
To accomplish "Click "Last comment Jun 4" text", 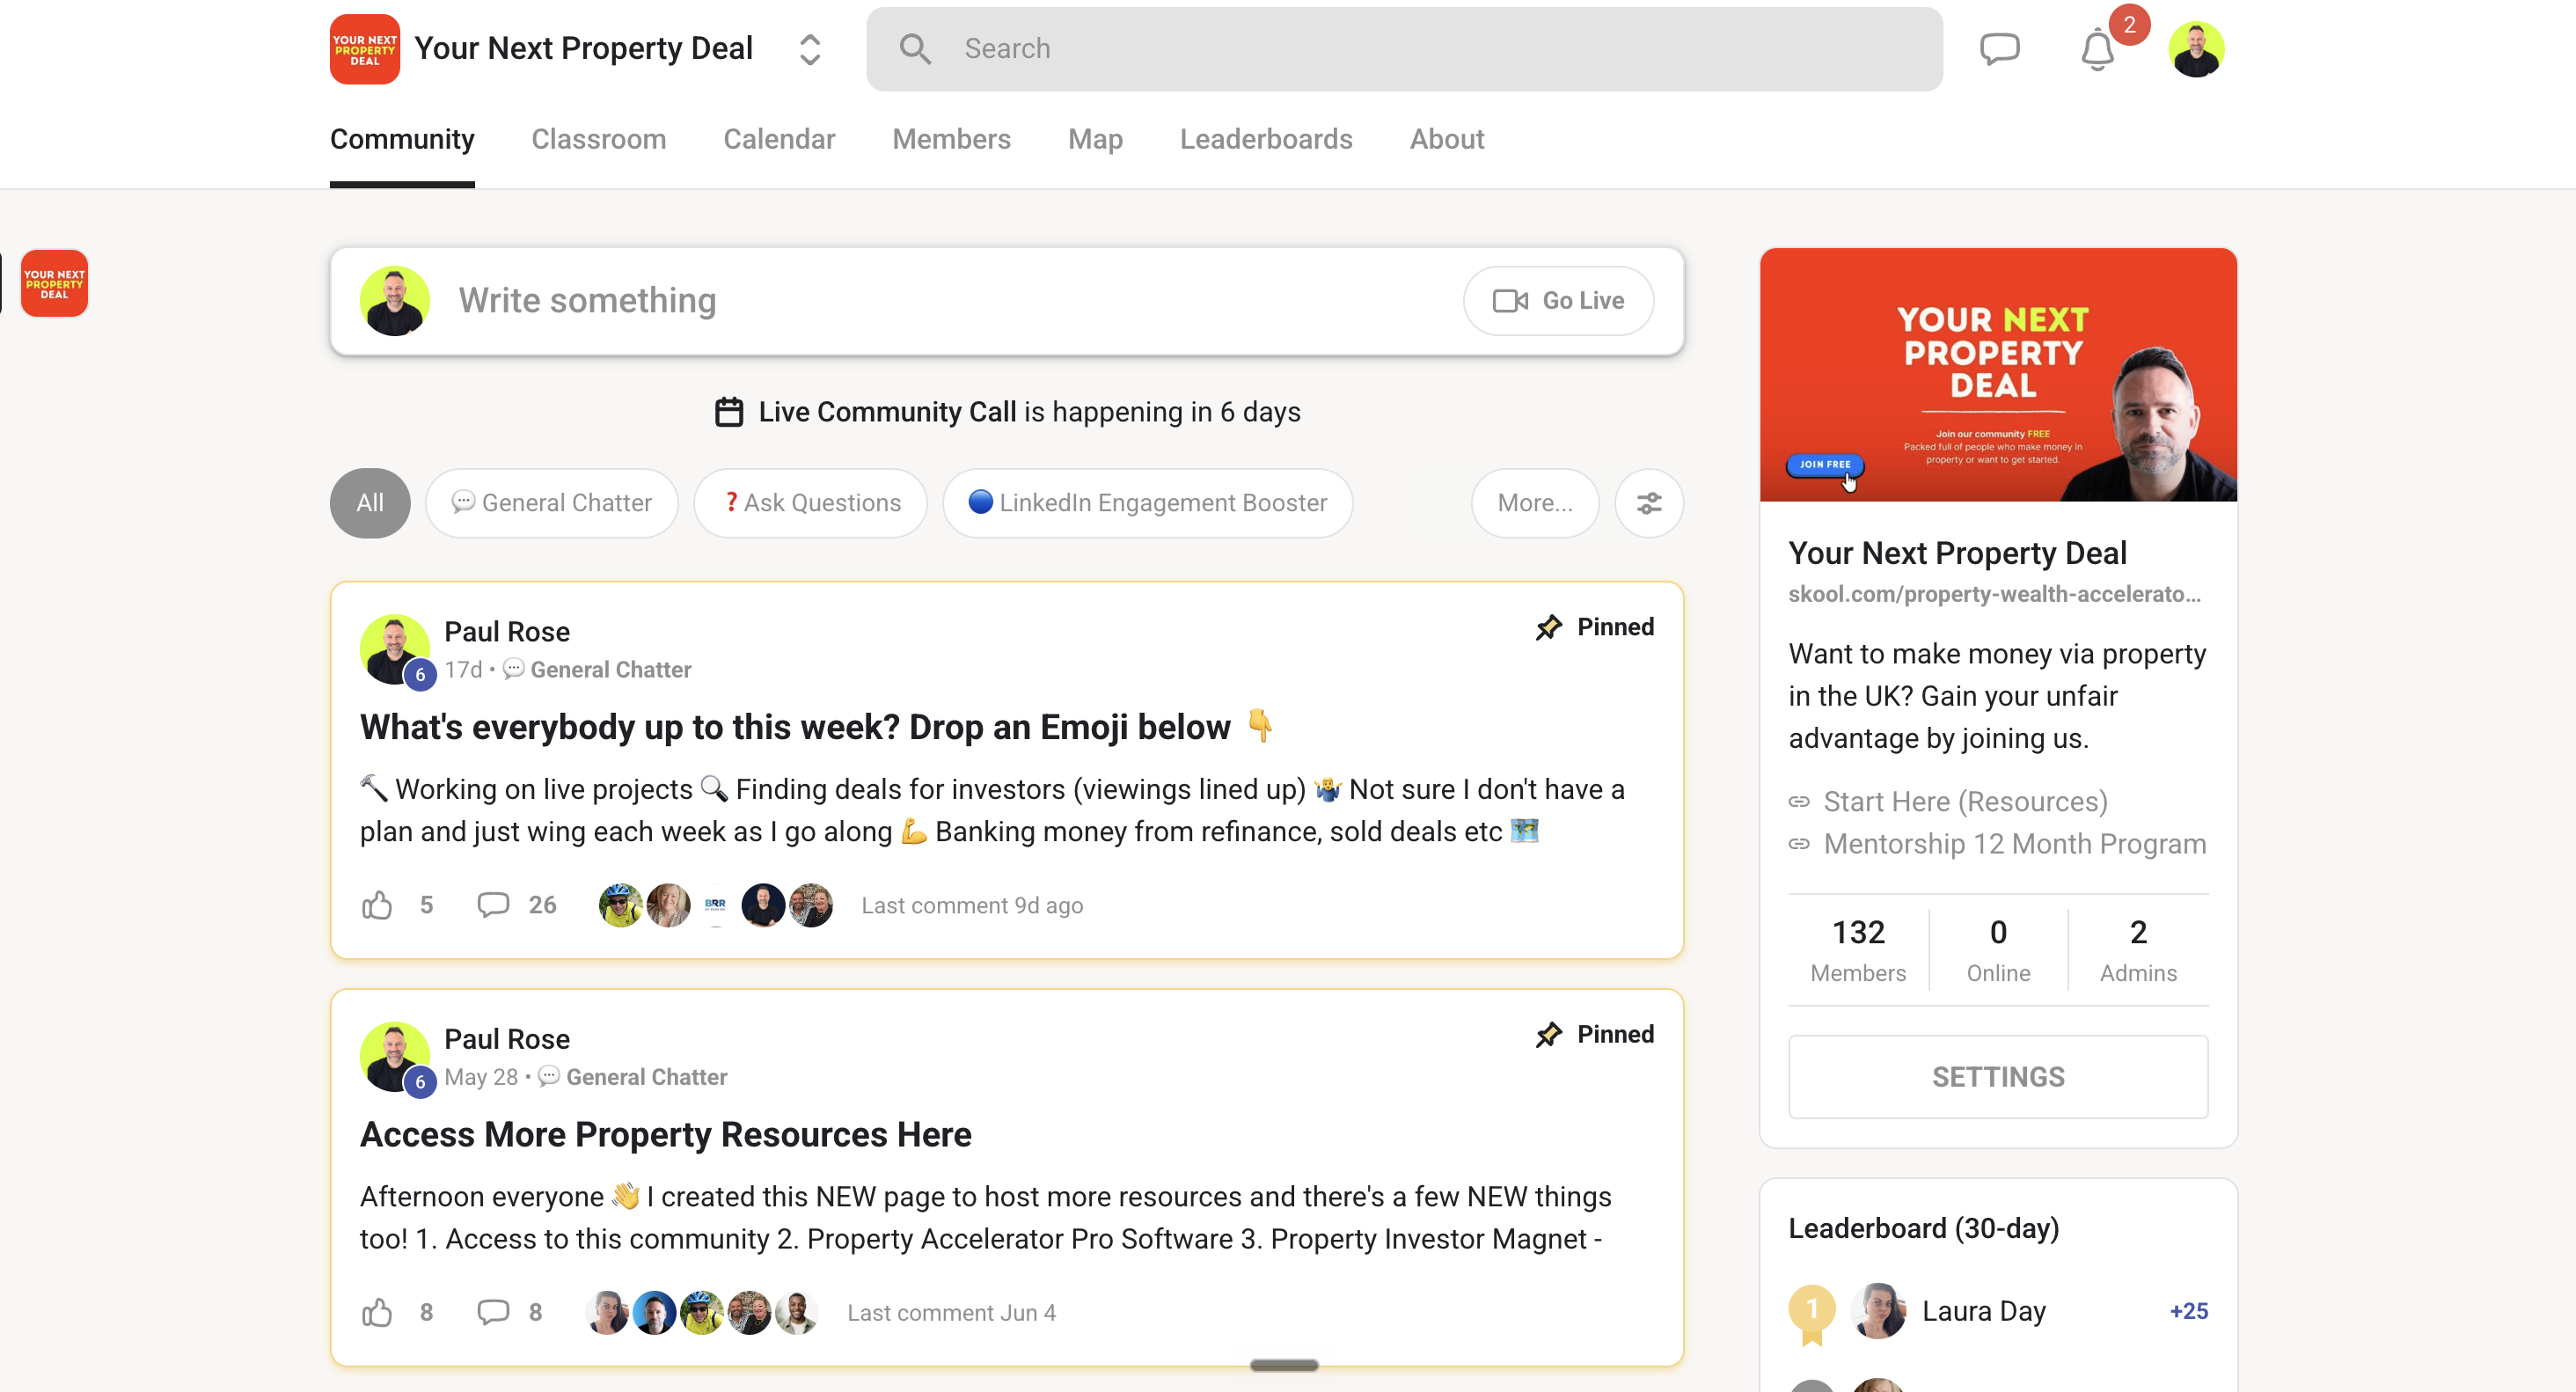I will click(x=952, y=1312).
